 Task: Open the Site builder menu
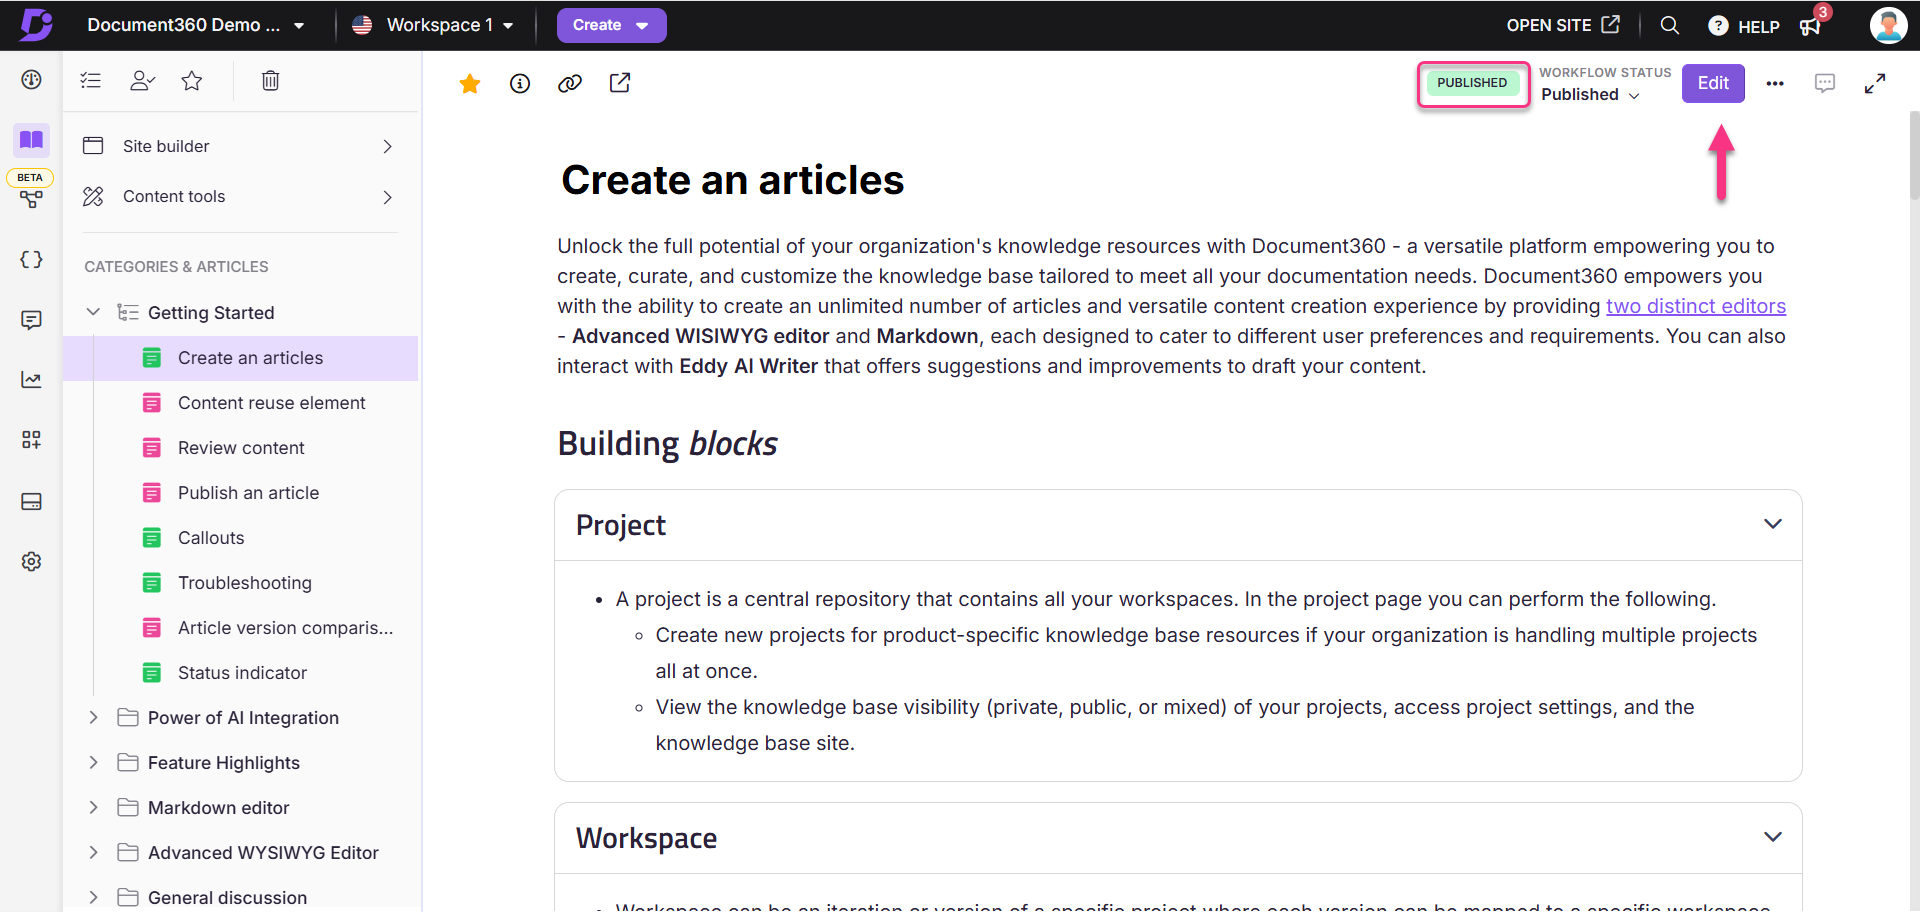(x=238, y=146)
